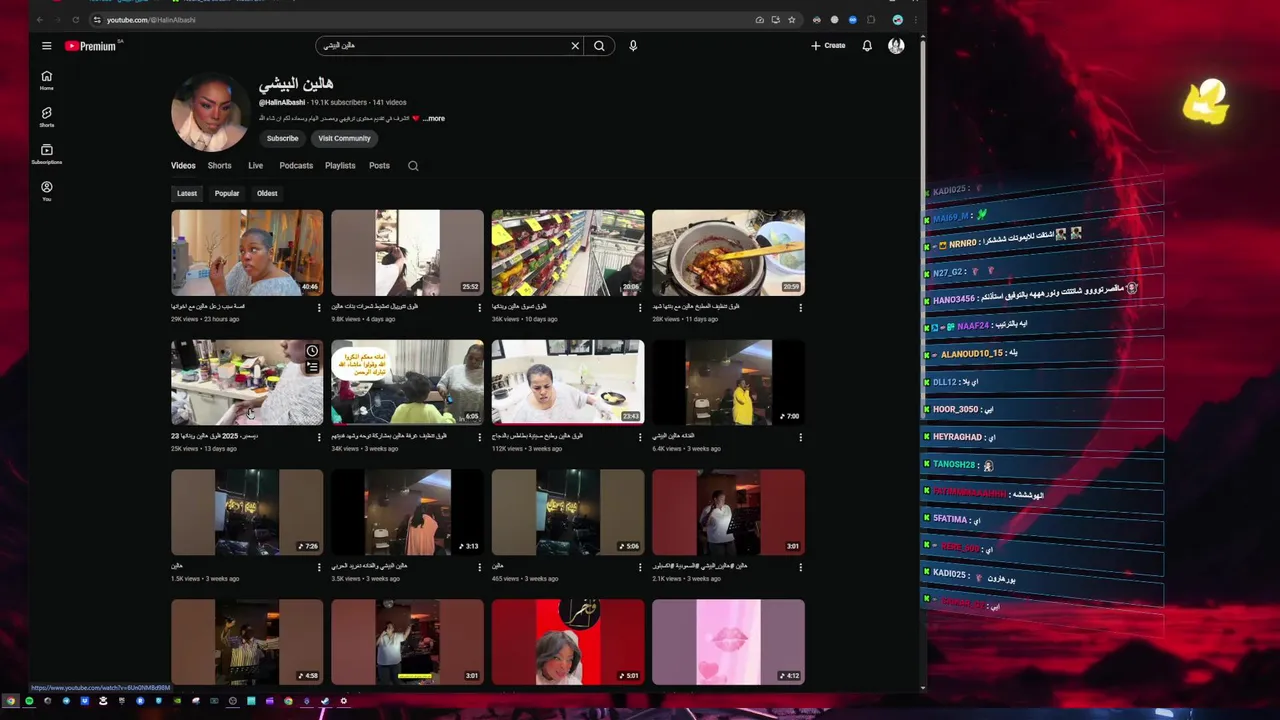Play the red 5:01 video thumbnail
This screenshot has width=1280, height=720.
pos(568,642)
